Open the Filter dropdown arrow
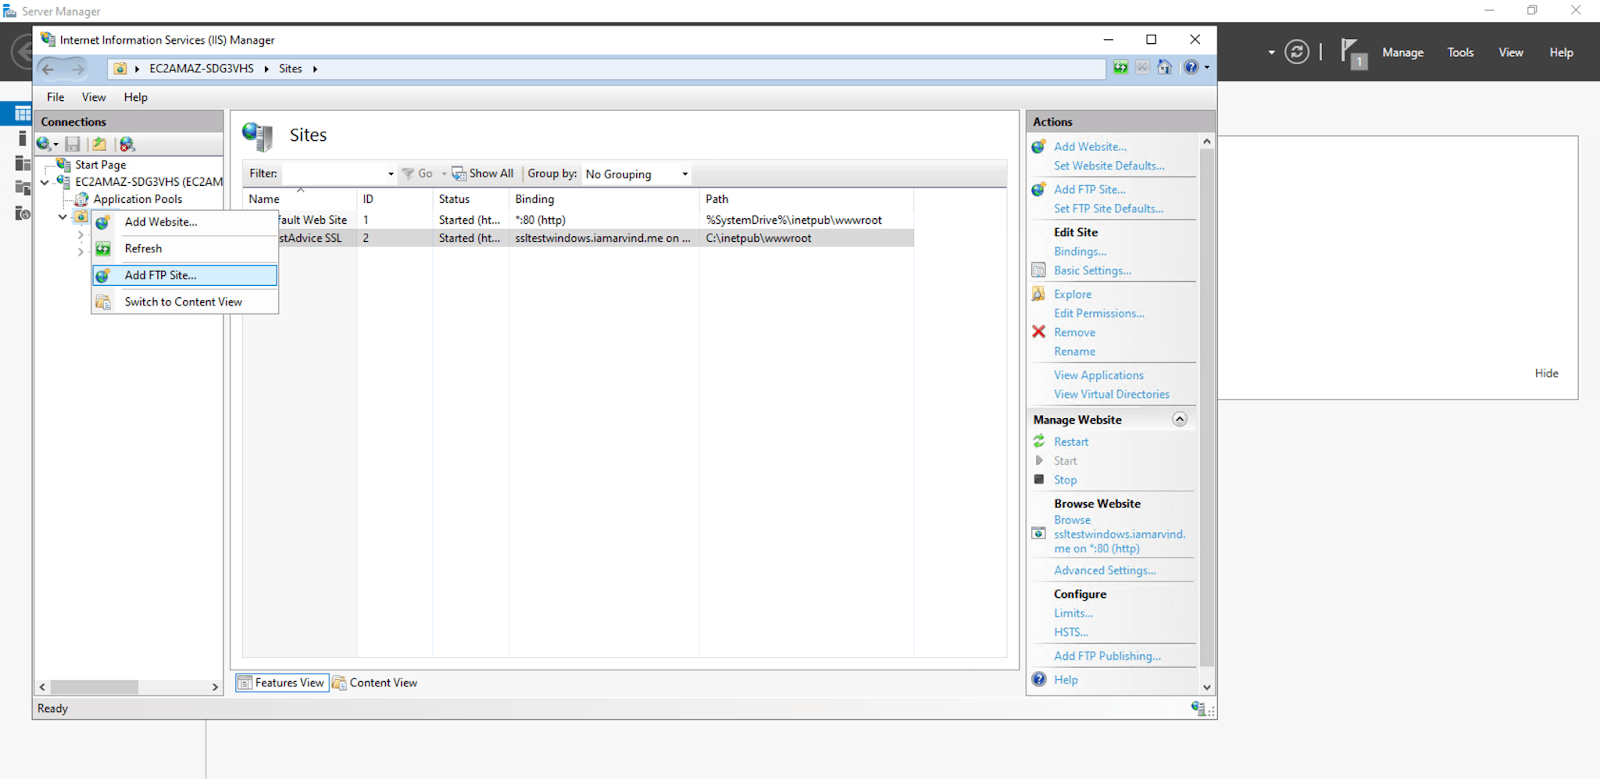The width and height of the screenshot is (1600, 779). click(391, 174)
